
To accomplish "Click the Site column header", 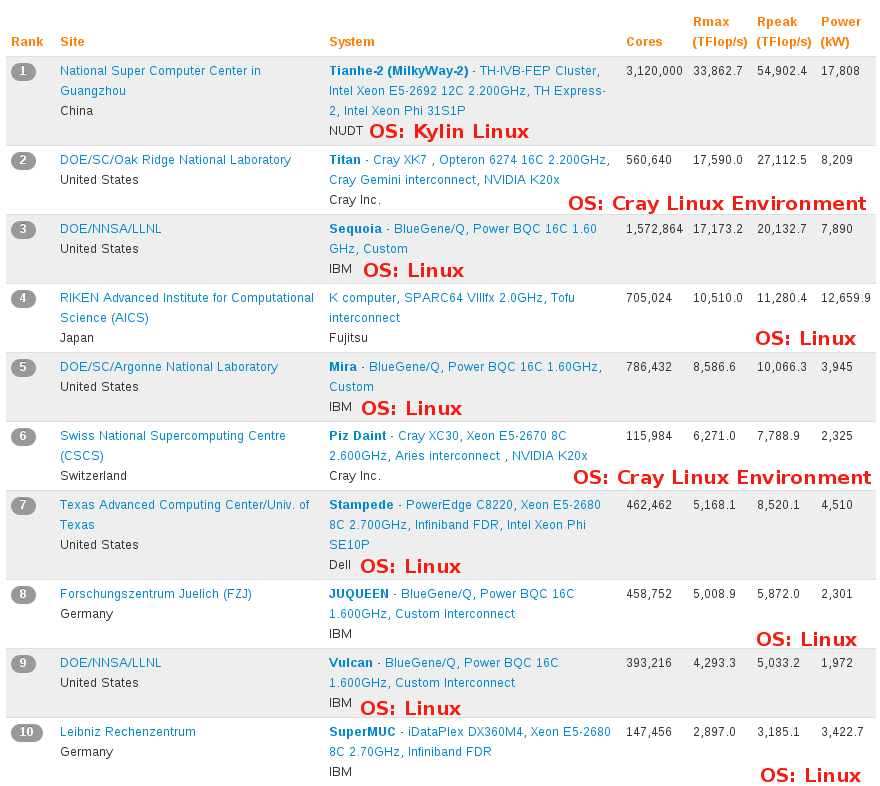I will click(x=72, y=42).
